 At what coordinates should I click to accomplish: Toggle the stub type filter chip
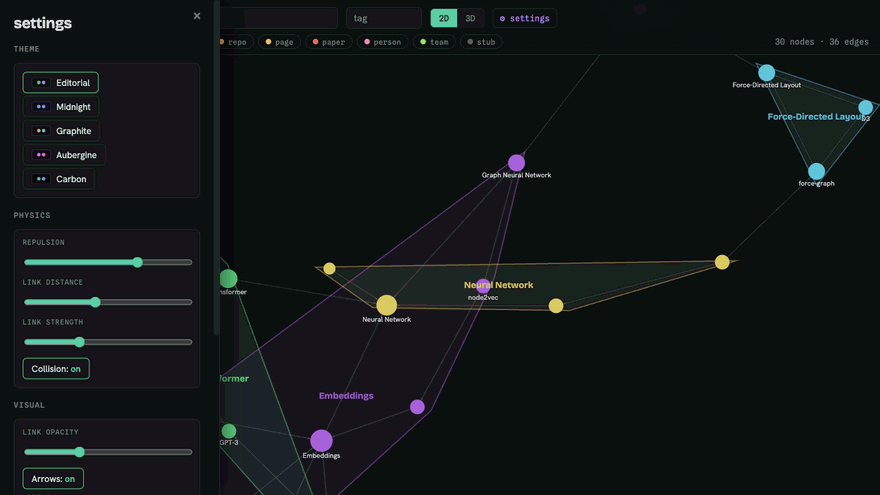pyautogui.click(x=482, y=42)
